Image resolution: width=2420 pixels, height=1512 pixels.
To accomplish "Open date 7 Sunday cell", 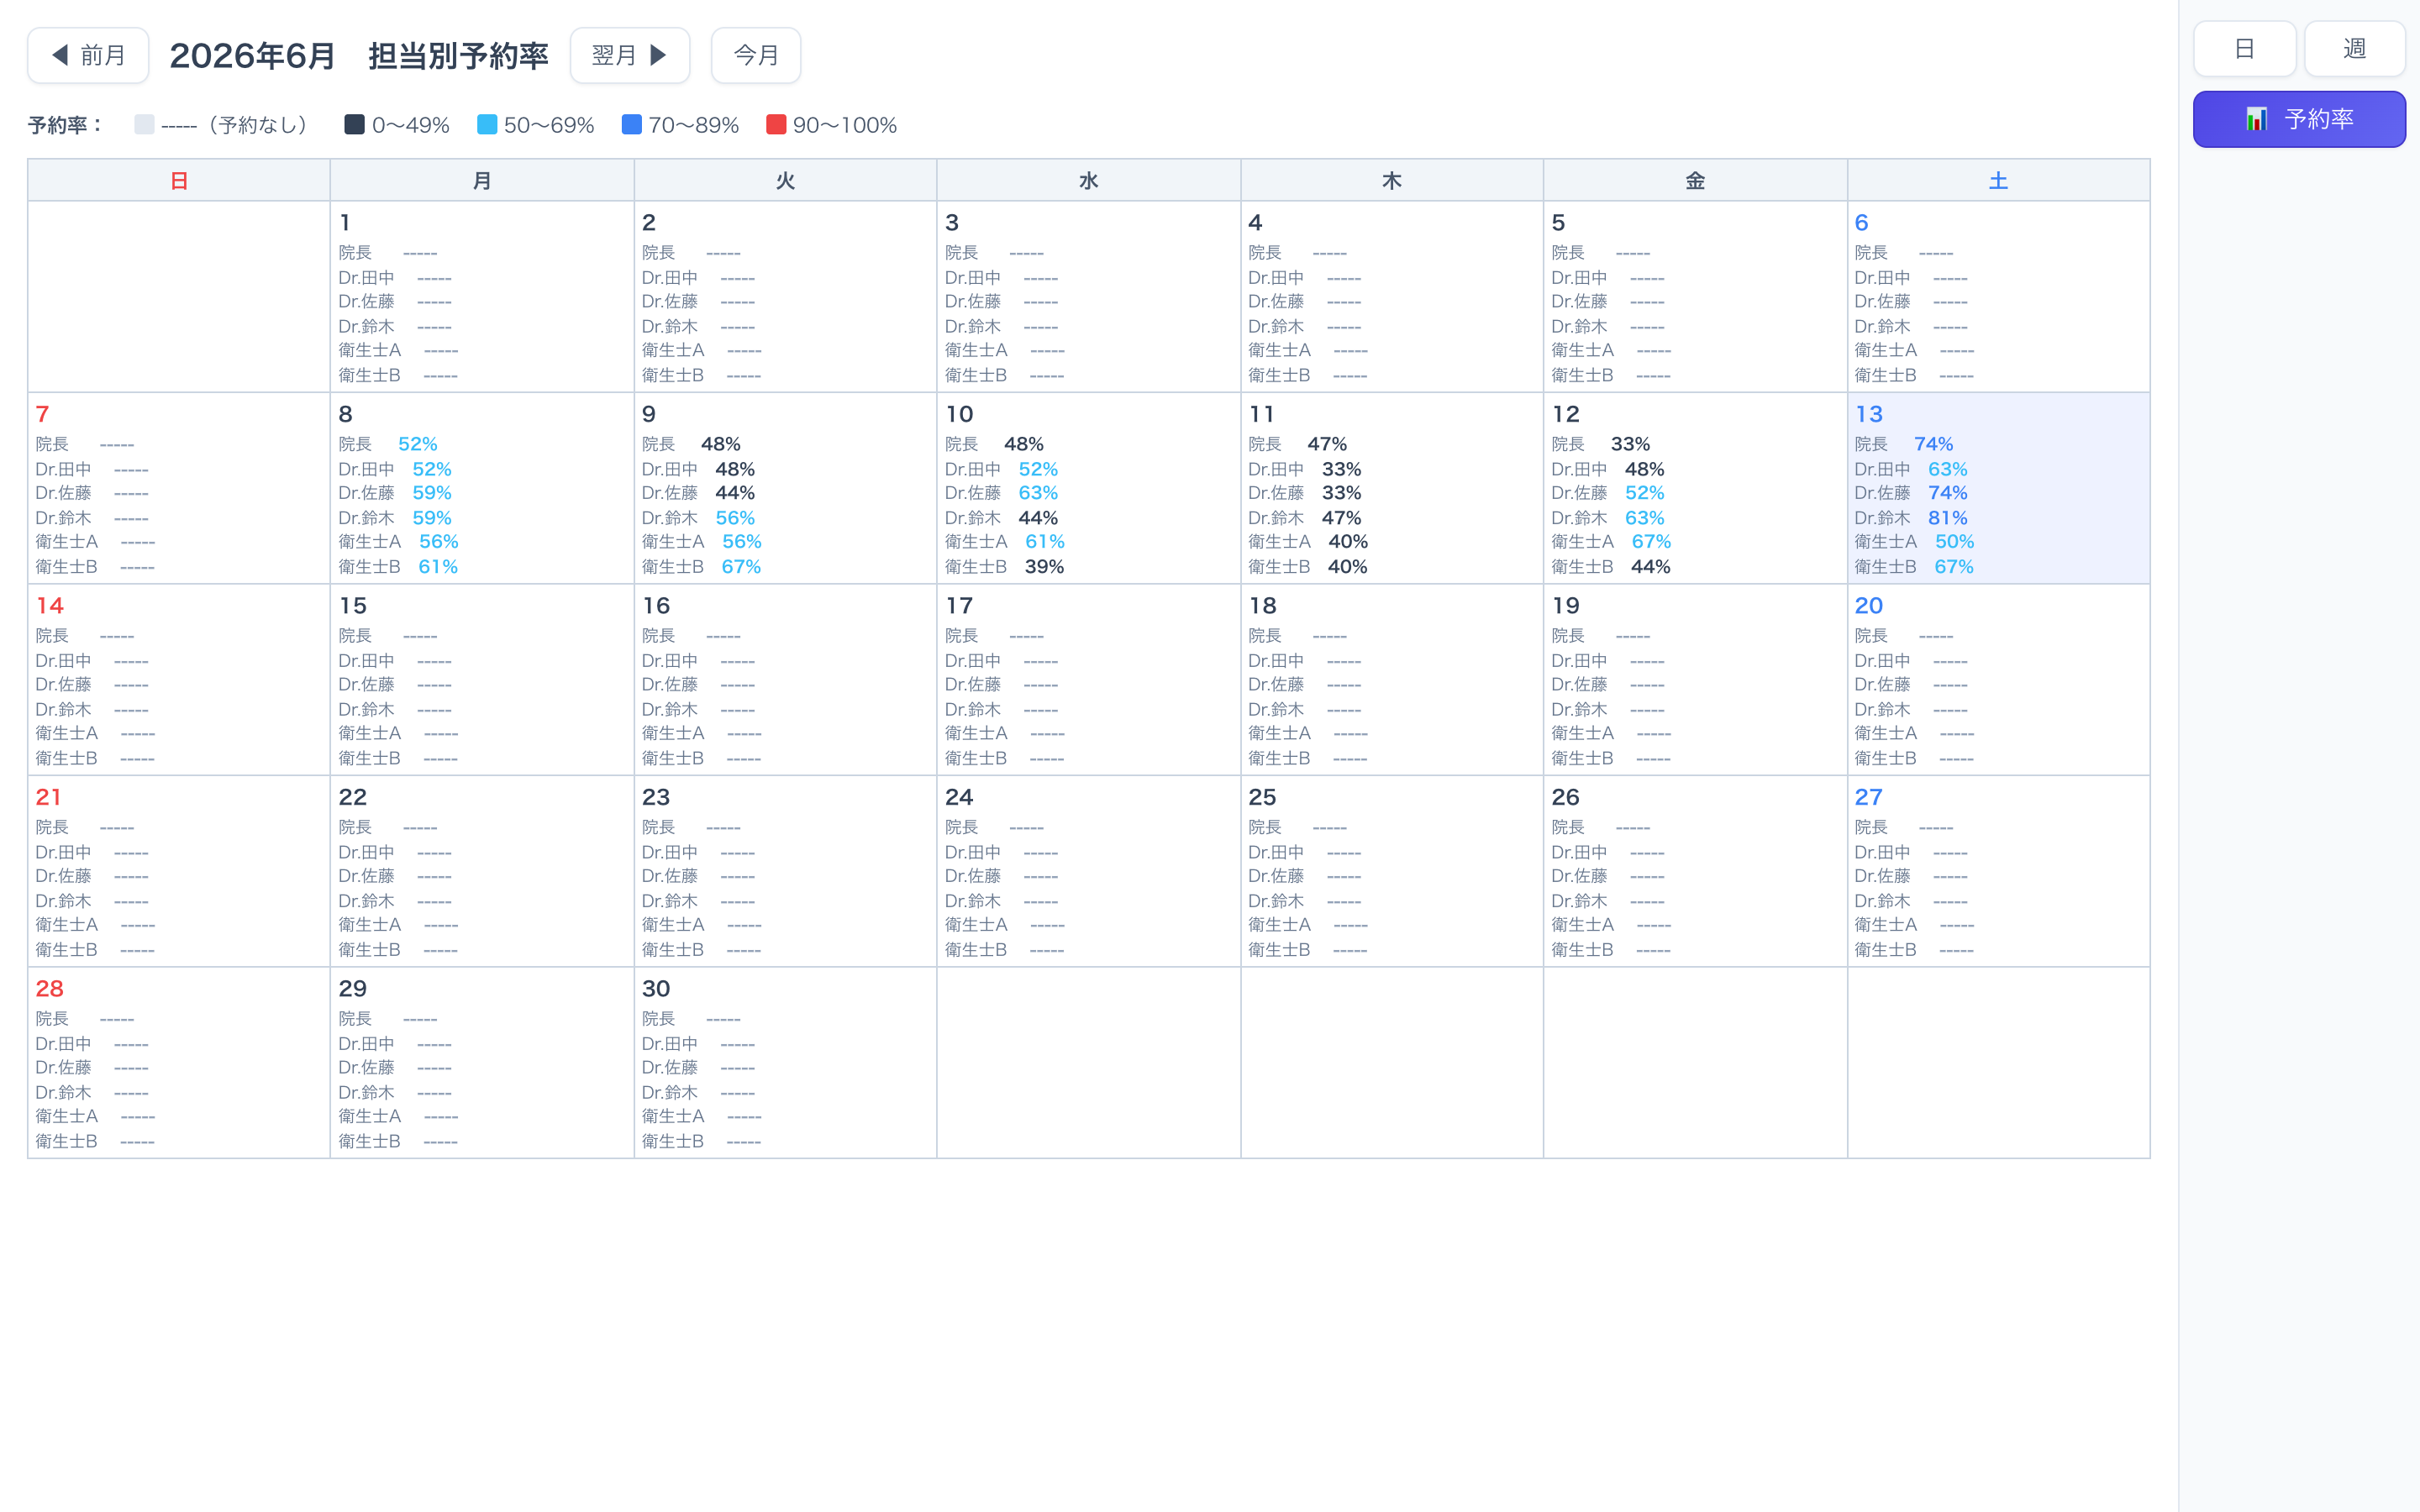I will point(179,488).
